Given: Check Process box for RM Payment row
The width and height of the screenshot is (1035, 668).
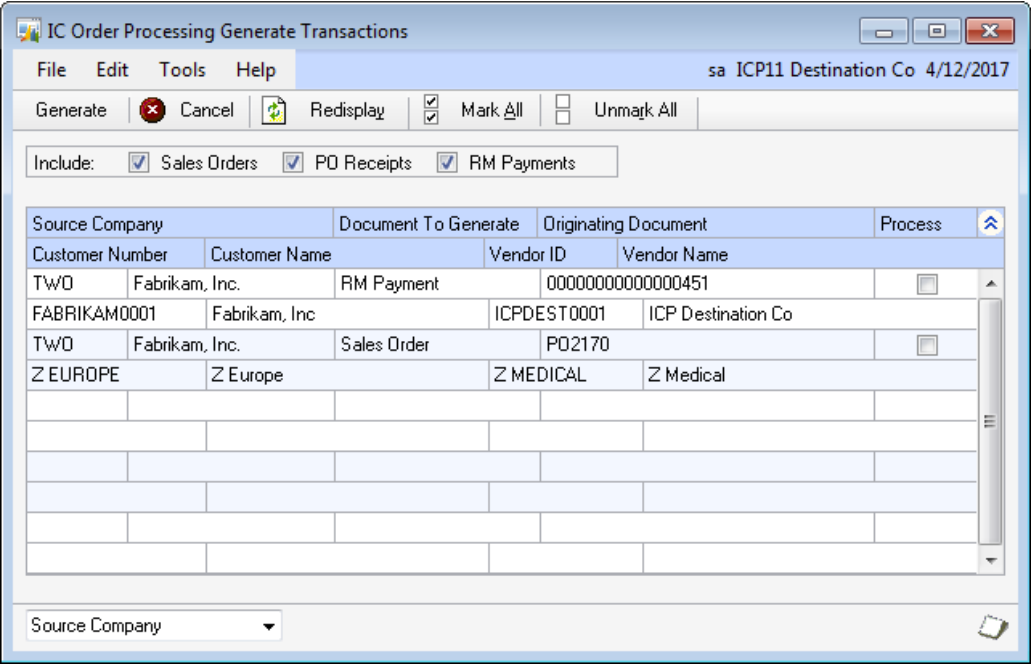Looking at the screenshot, I should [x=927, y=285].
